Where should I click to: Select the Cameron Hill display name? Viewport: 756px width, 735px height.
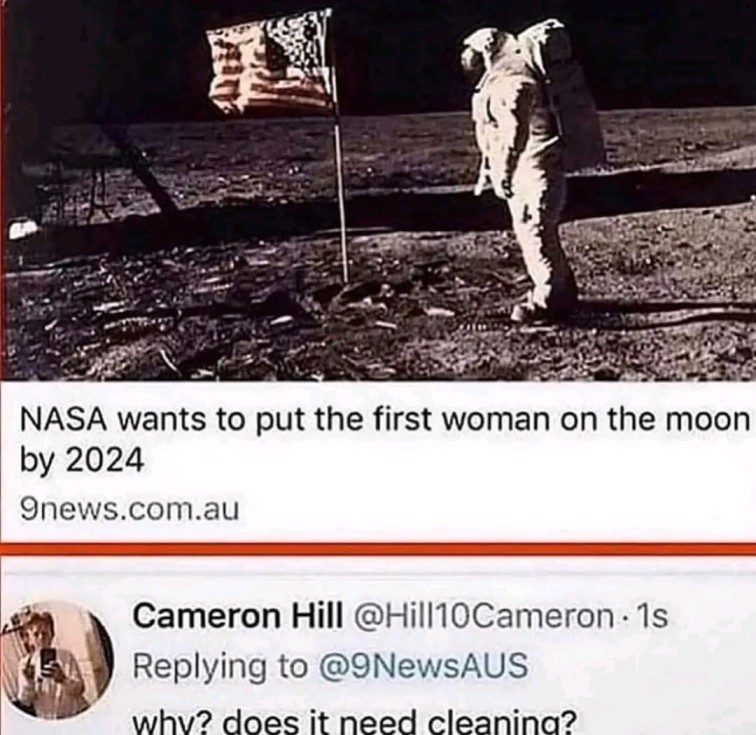(x=239, y=616)
